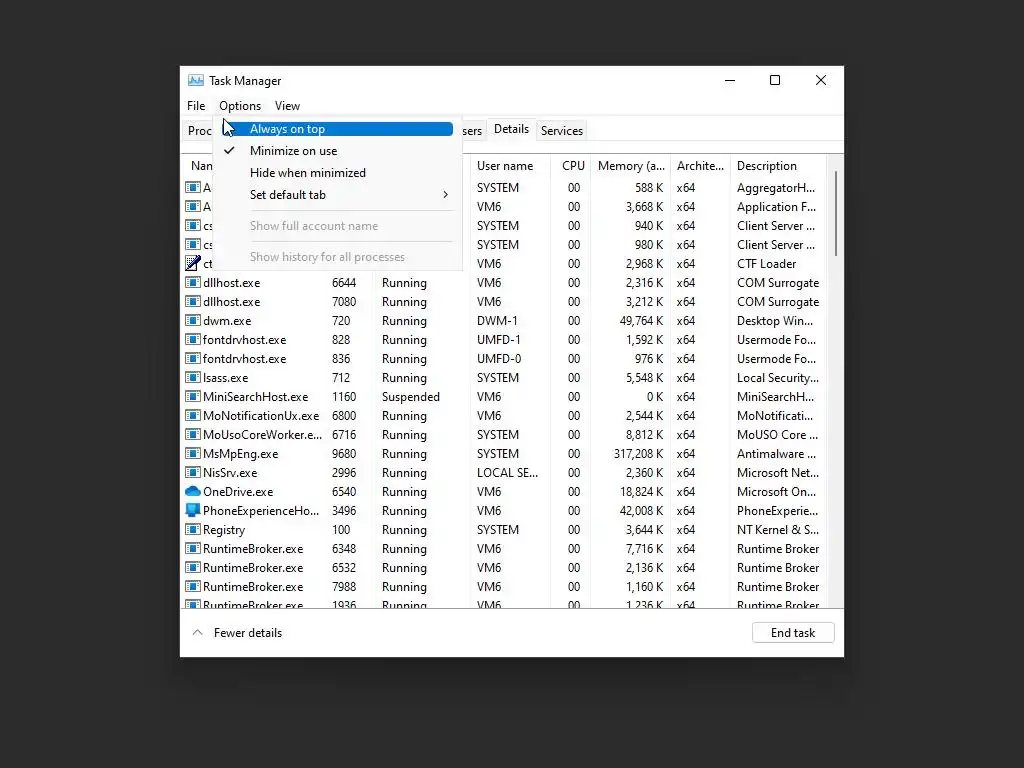Enable Always on top option
The height and width of the screenshot is (768, 1024).
(x=338, y=129)
